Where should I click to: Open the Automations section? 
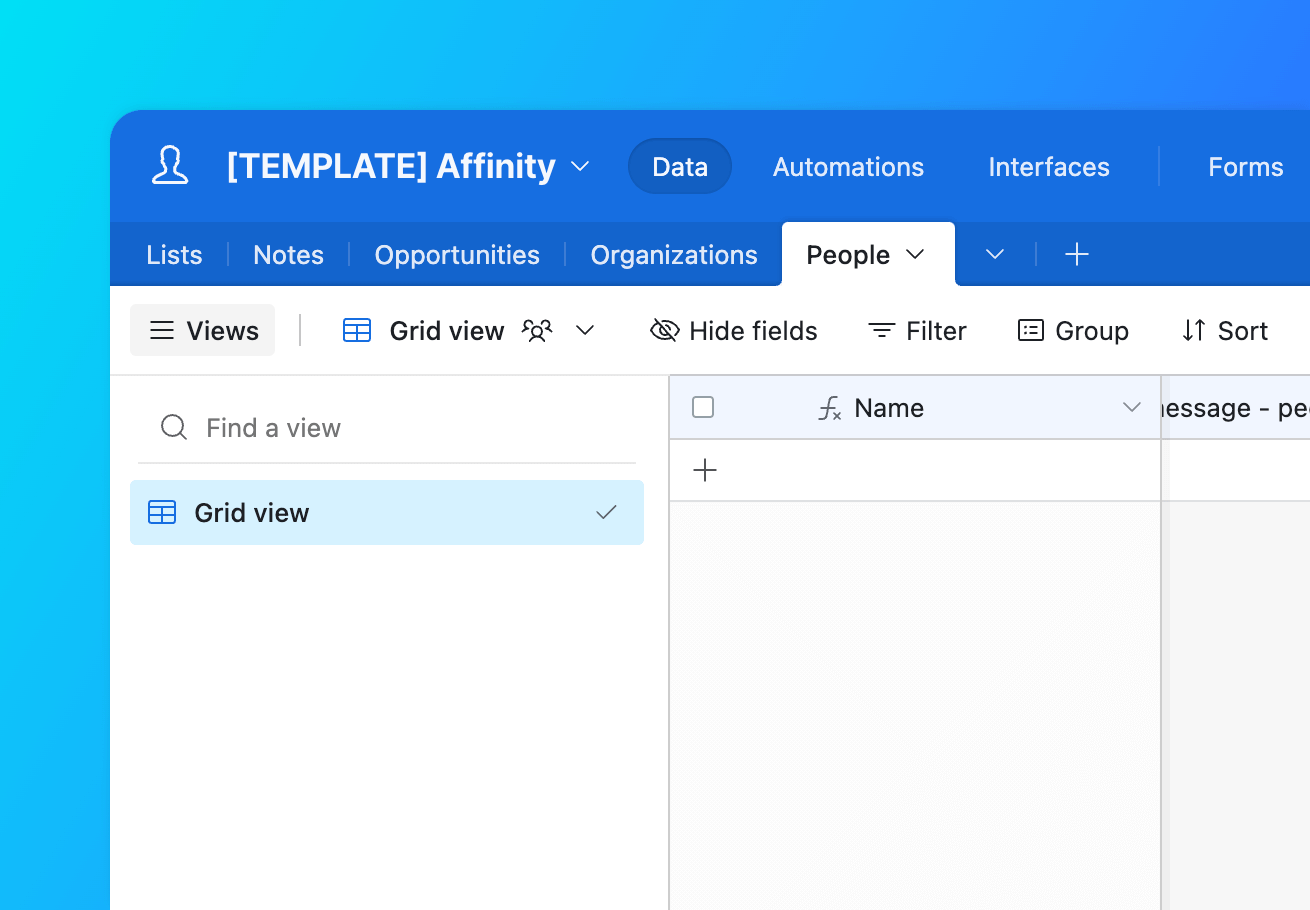click(848, 166)
